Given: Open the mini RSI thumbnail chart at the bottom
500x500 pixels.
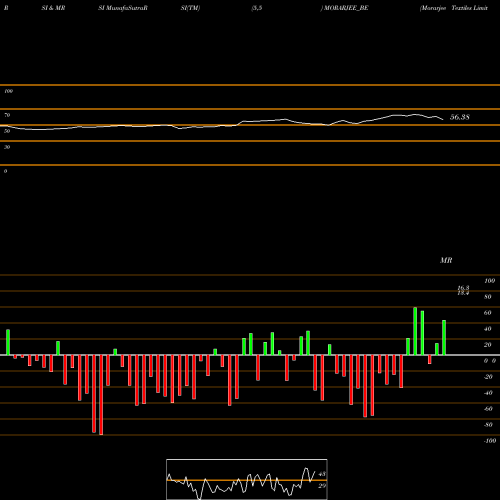Looking at the screenshot, I should [x=247, y=479].
